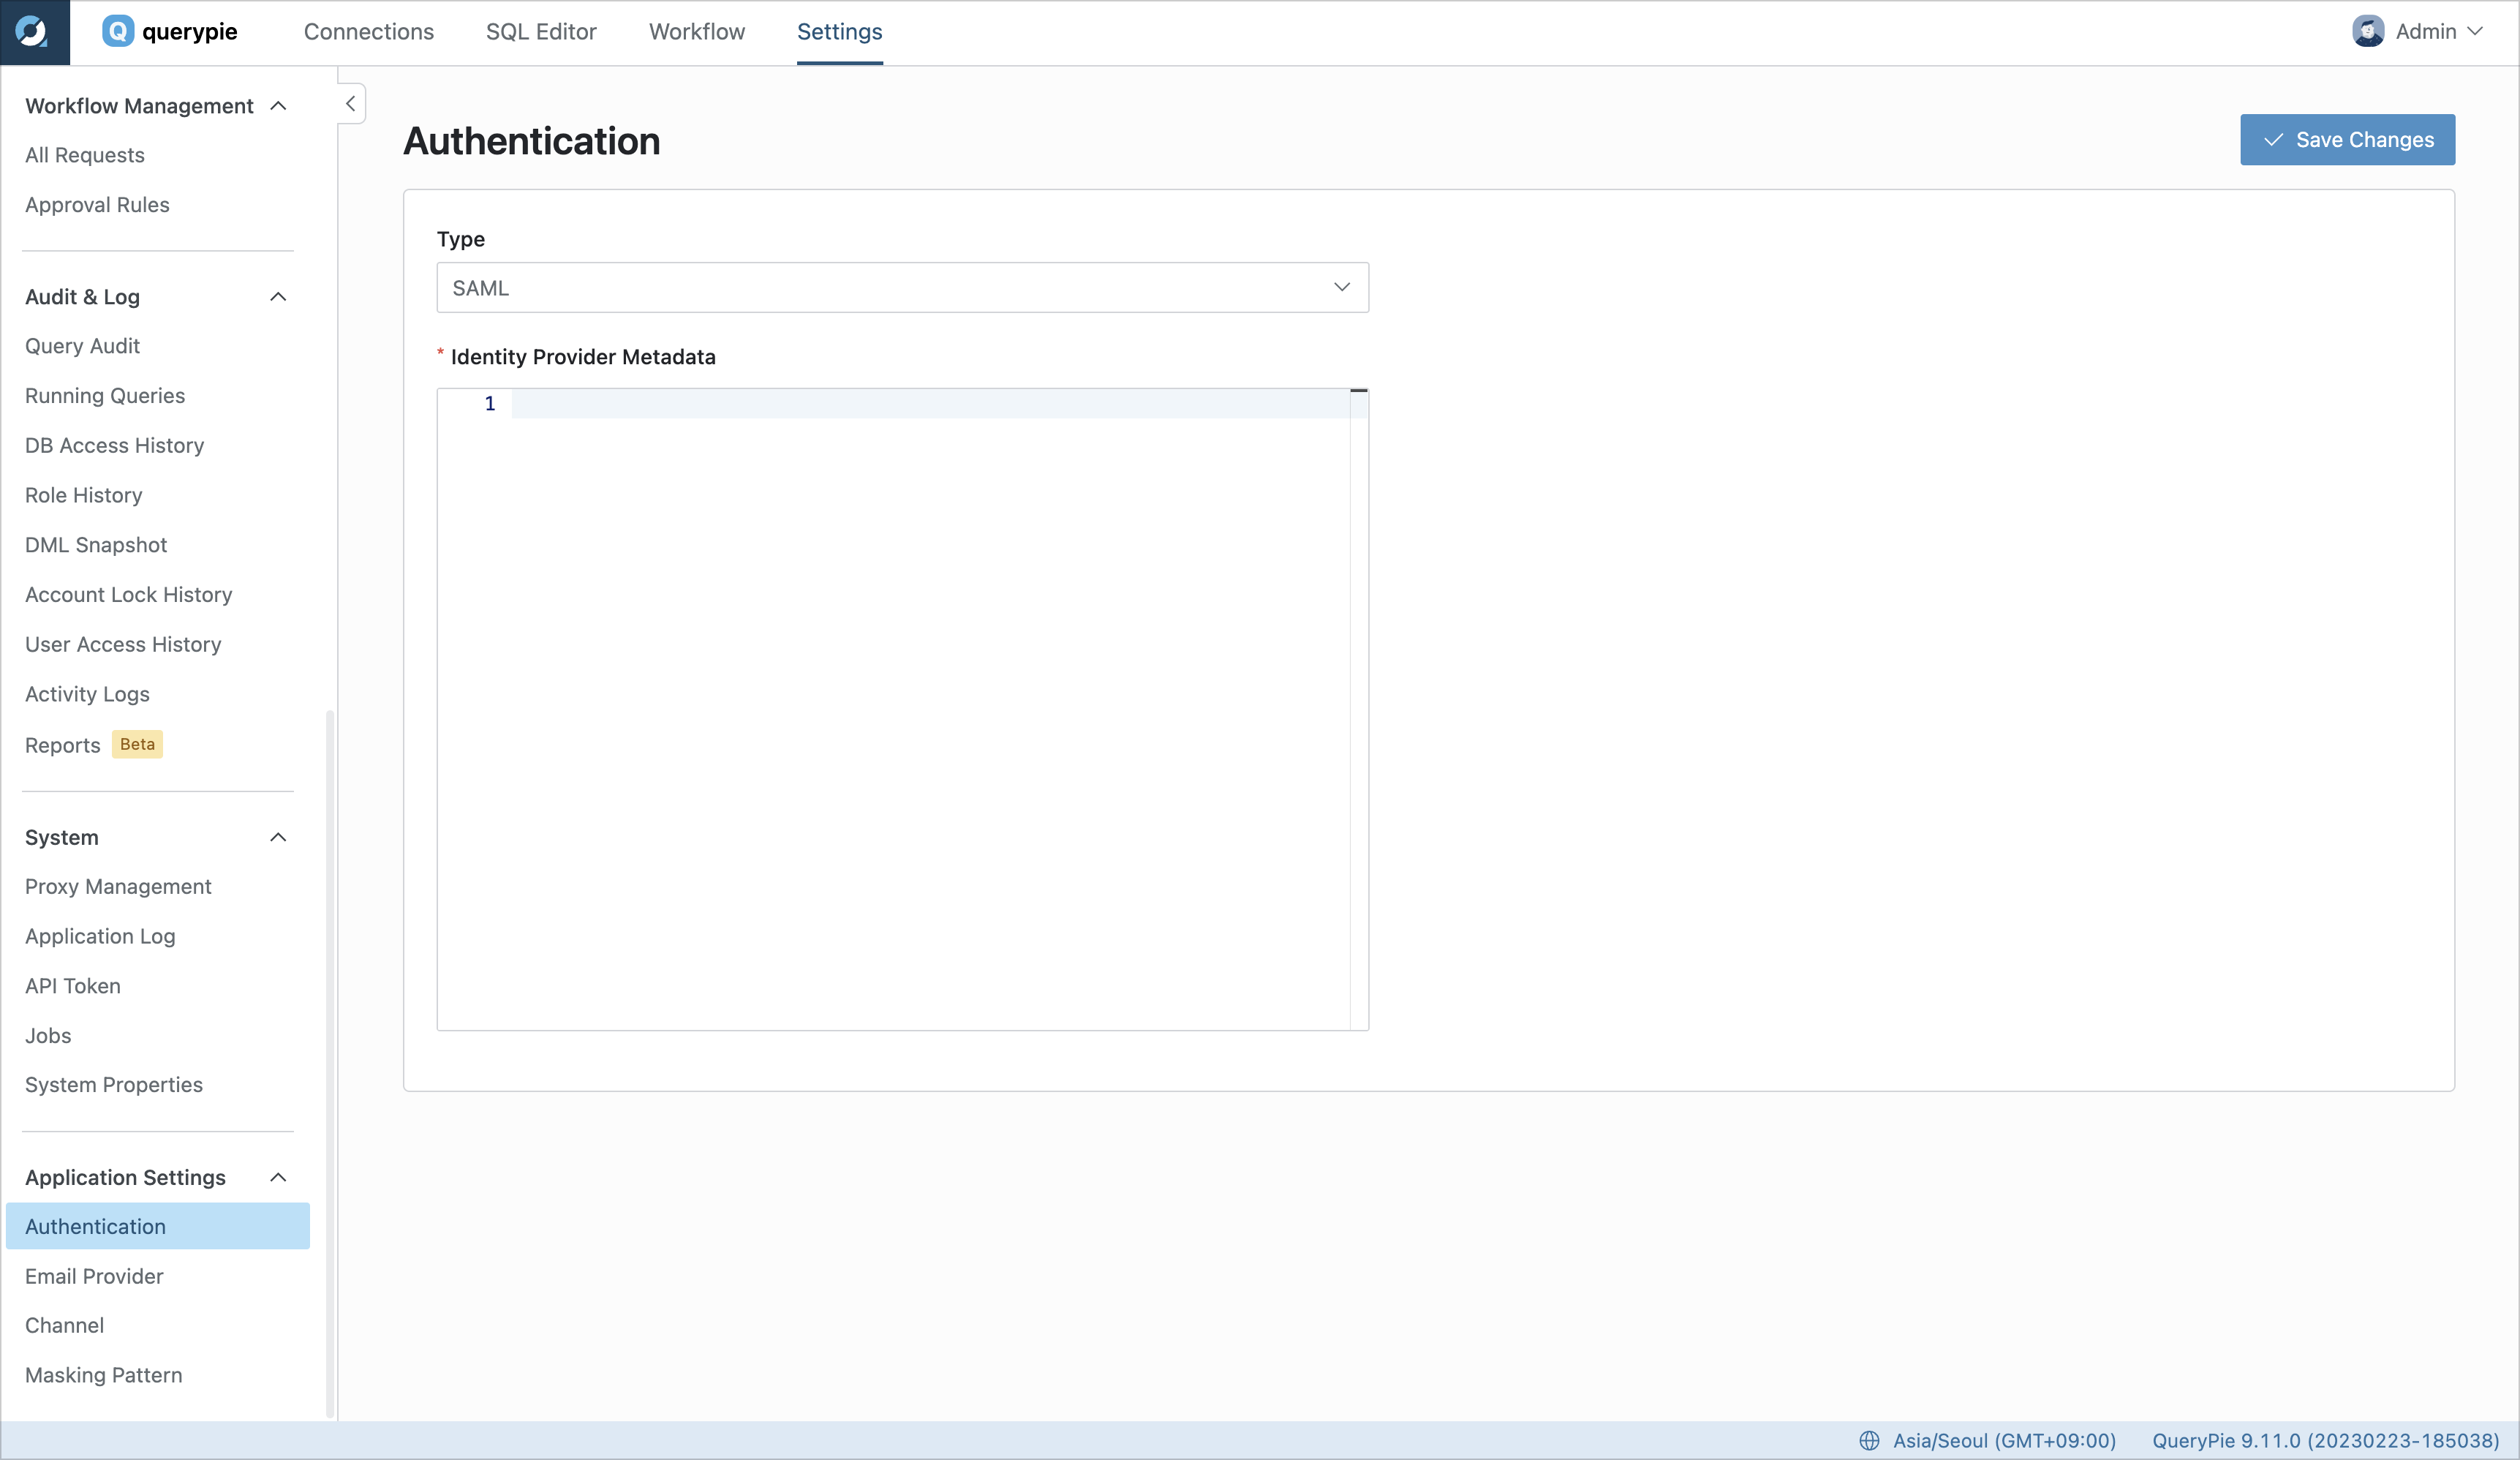
Task: Collapse the Audit & Log section
Action: coord(278,297)
